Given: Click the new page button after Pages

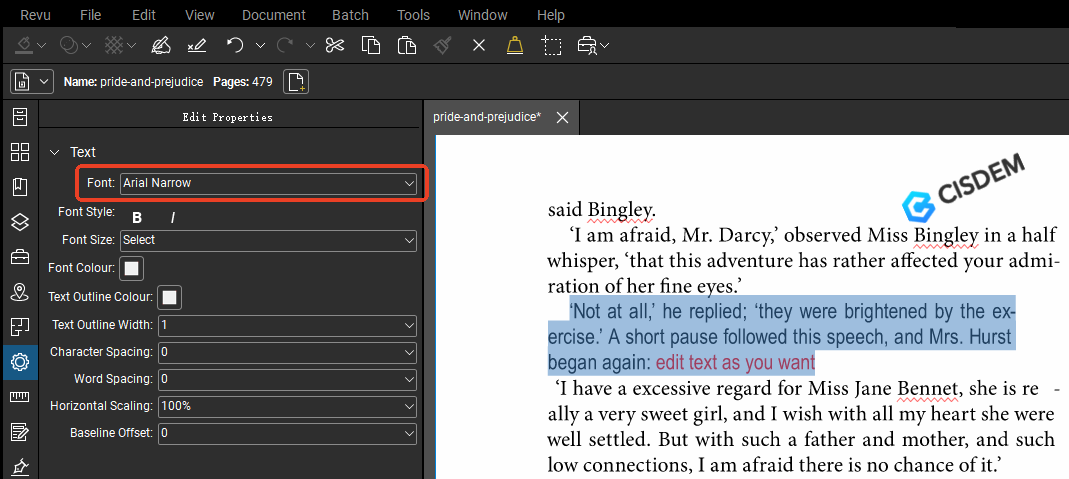Looking at the screenshot, I should (x=296, y=82).
